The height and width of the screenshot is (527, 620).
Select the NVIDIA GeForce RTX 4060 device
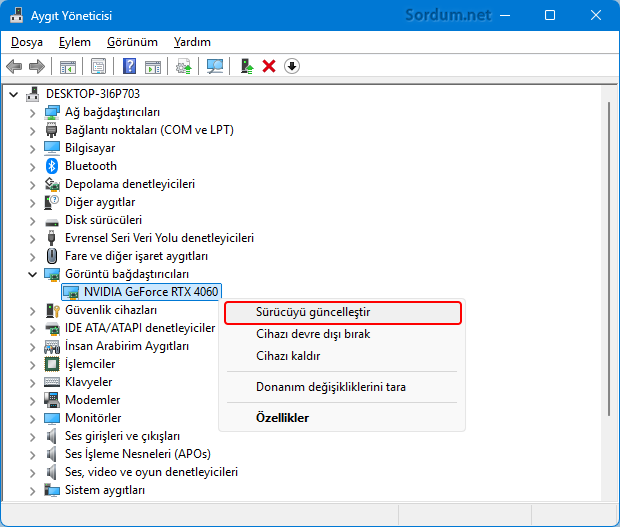click(151, 292)
